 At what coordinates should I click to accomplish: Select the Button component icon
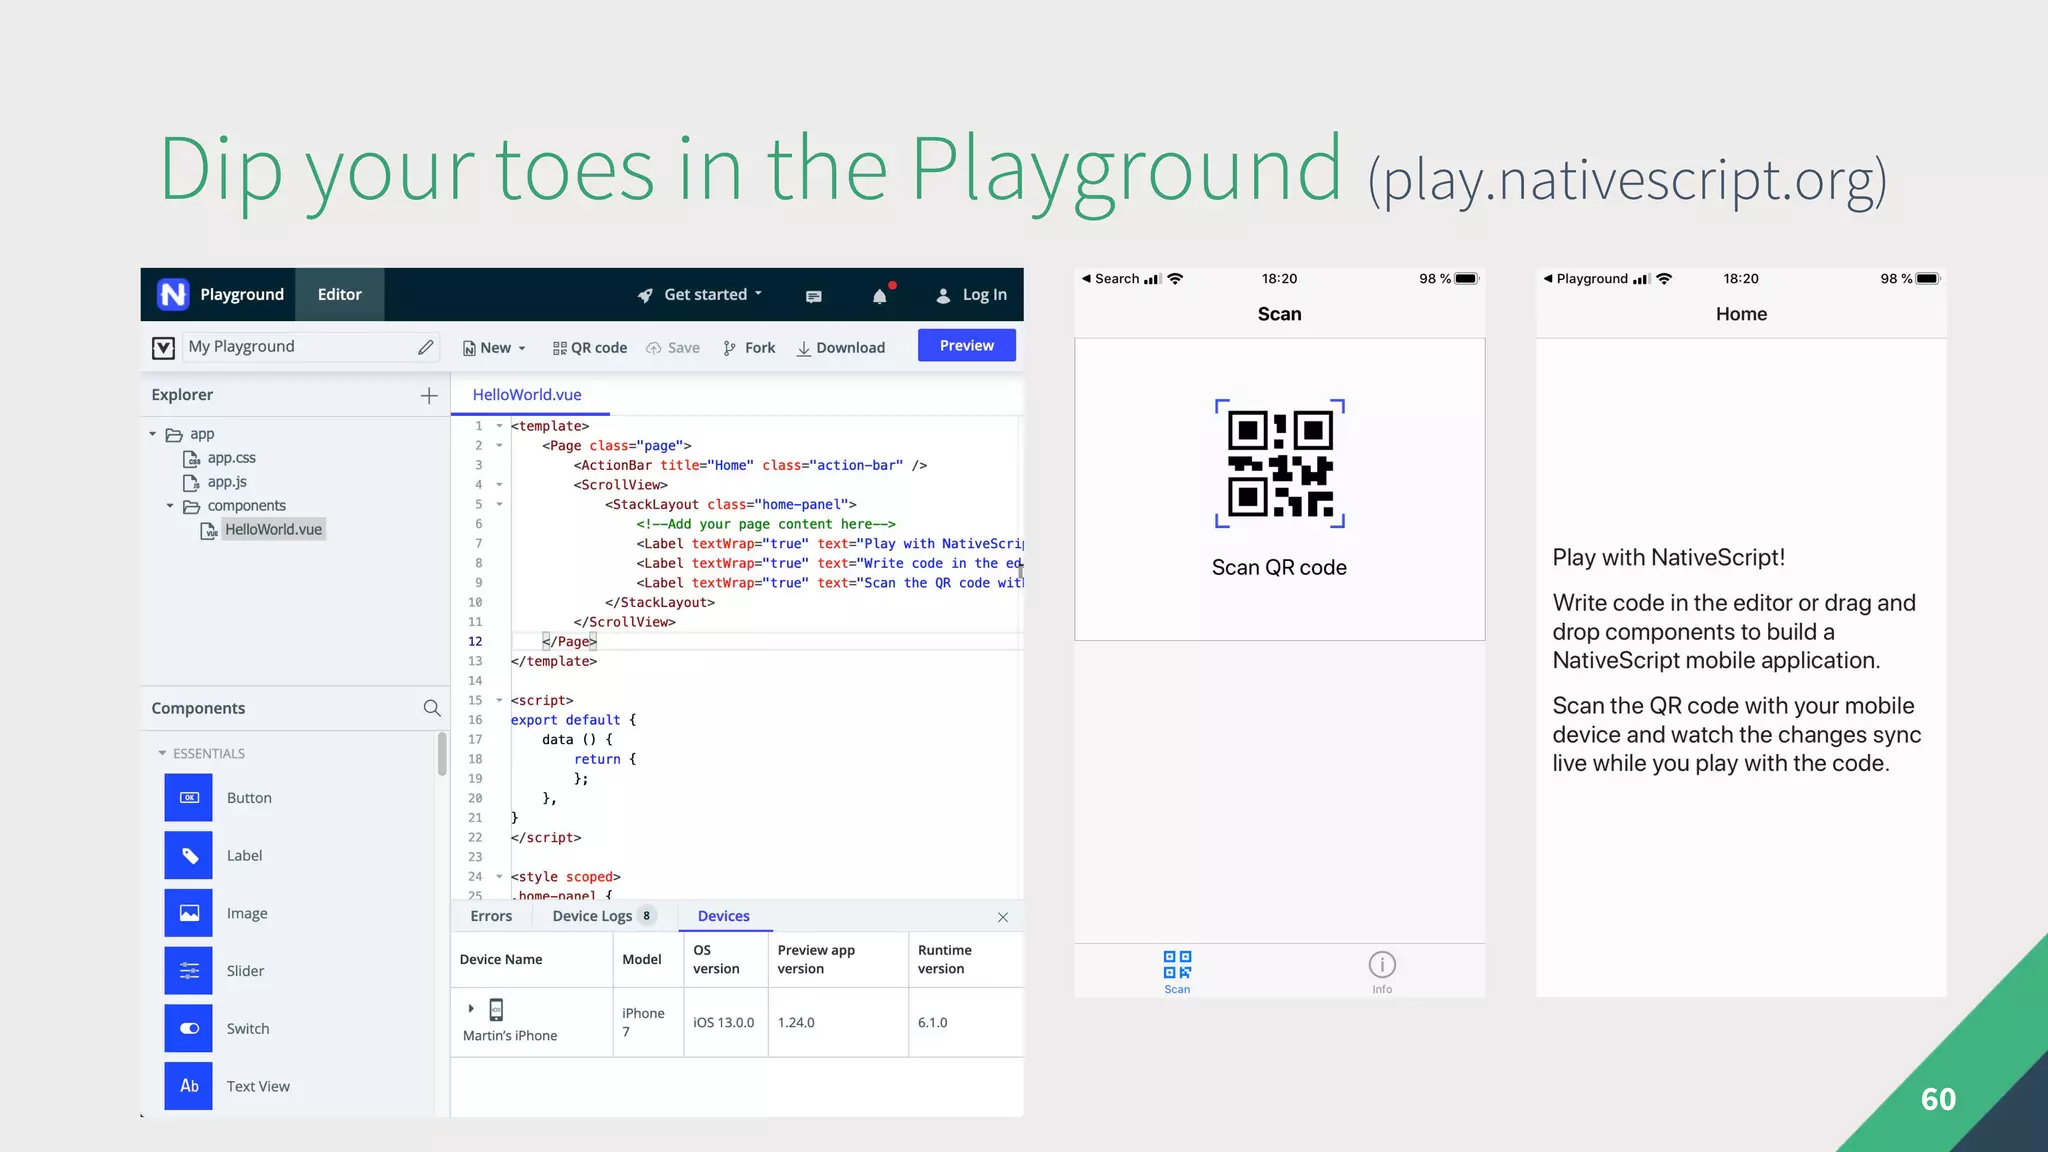pos(189,798)
